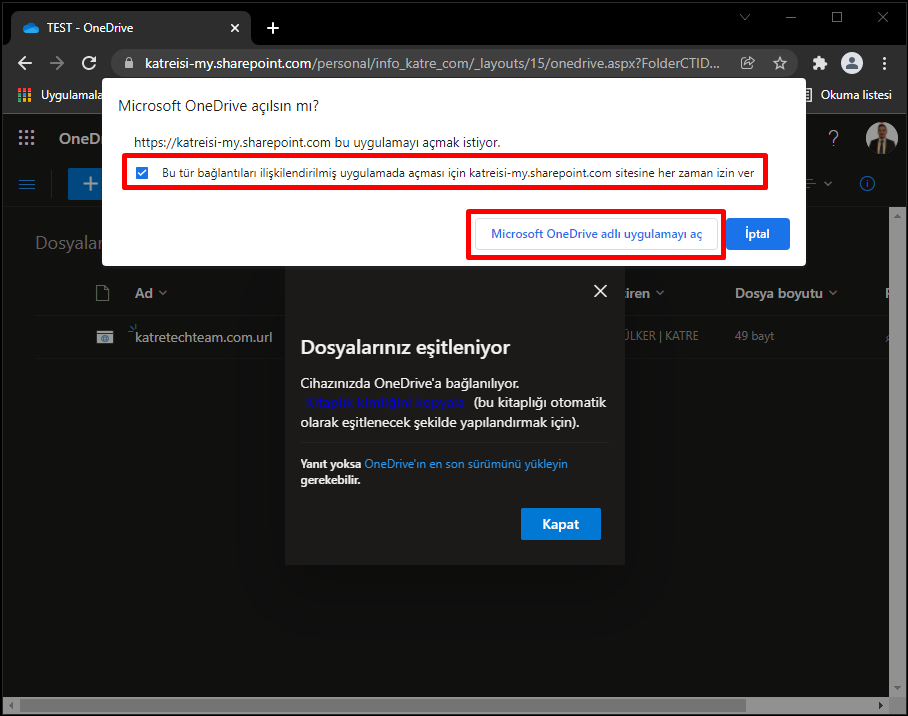The image size is (908, 716).
Task: Click the horizontal scrollbar left arrow
Action: pyautogui.click(x=11, y=706)
